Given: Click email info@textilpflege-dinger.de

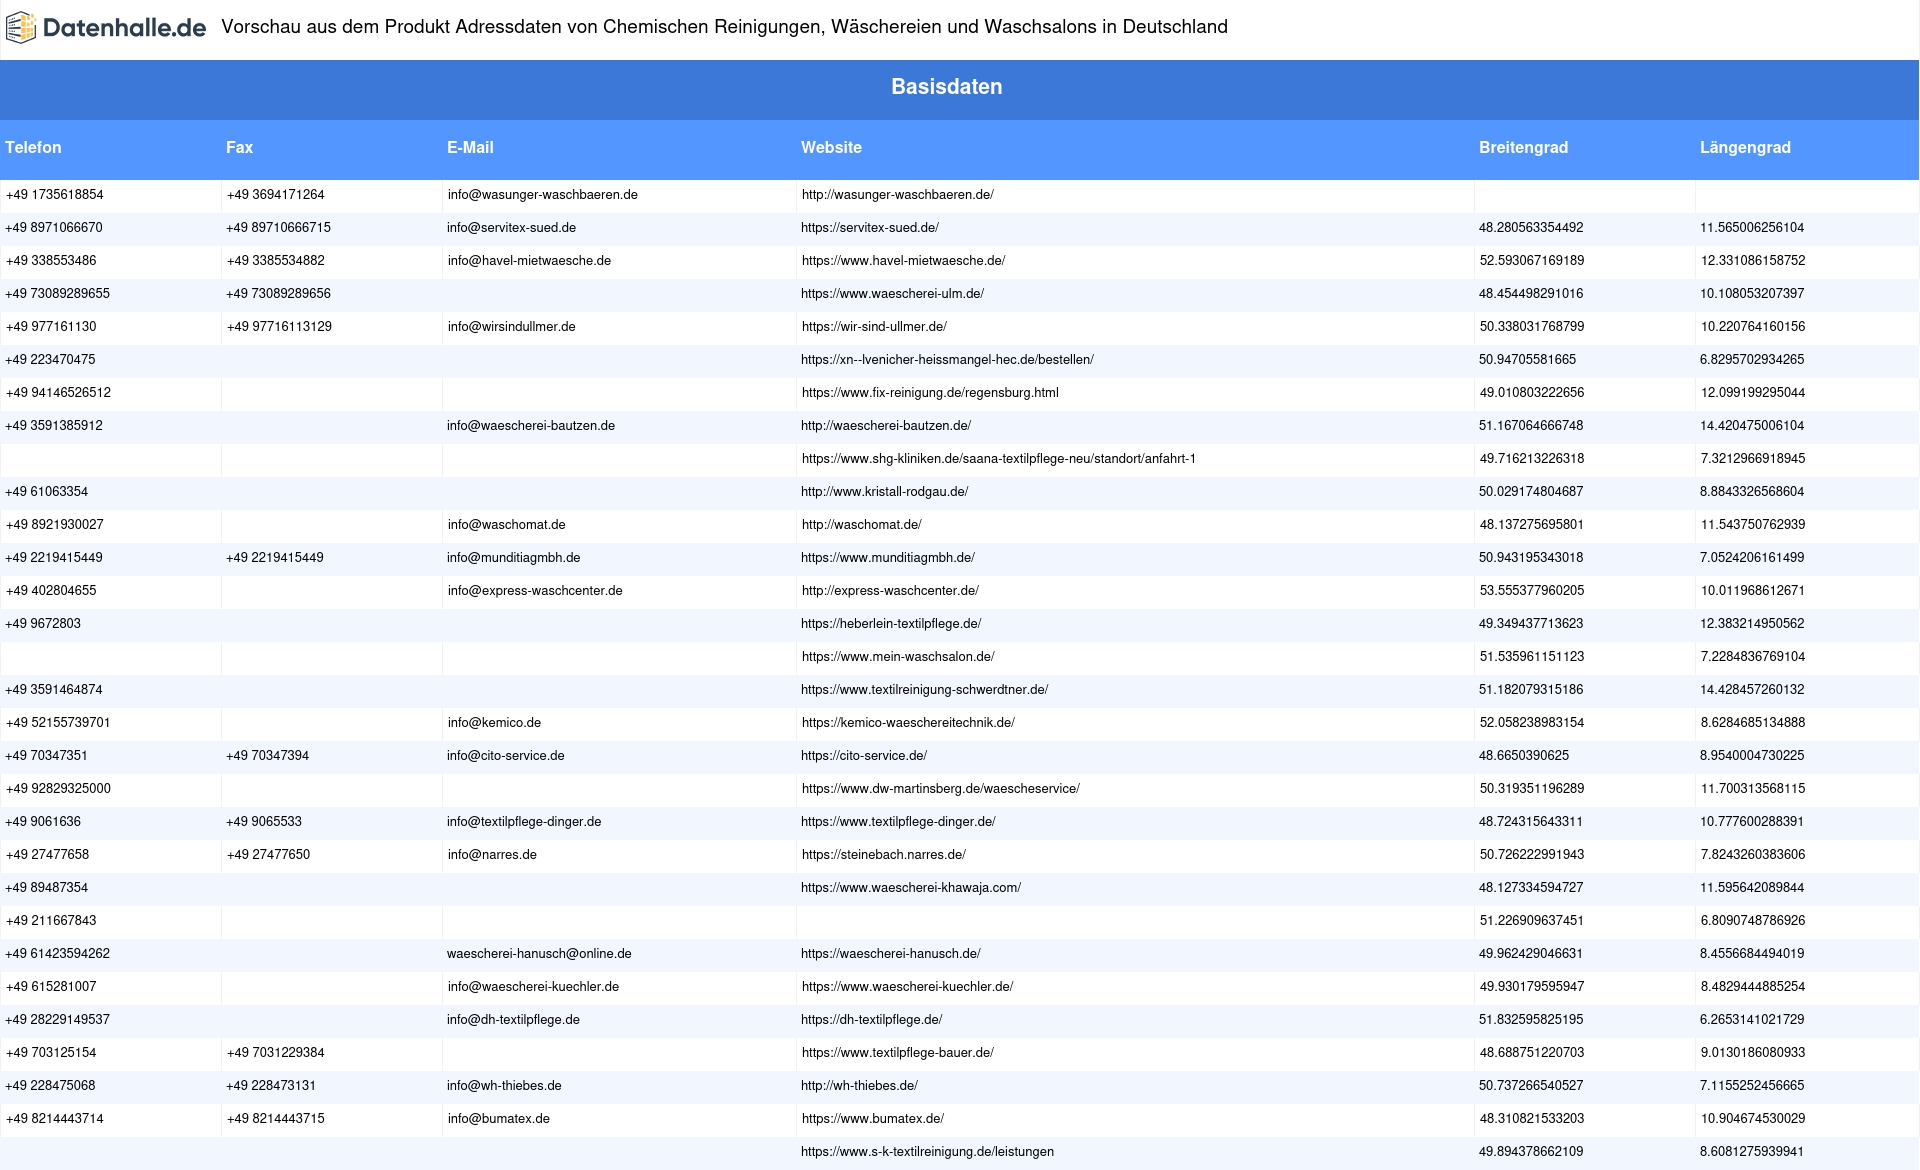Looking at the screenshot, I should (x=524, y=822).
